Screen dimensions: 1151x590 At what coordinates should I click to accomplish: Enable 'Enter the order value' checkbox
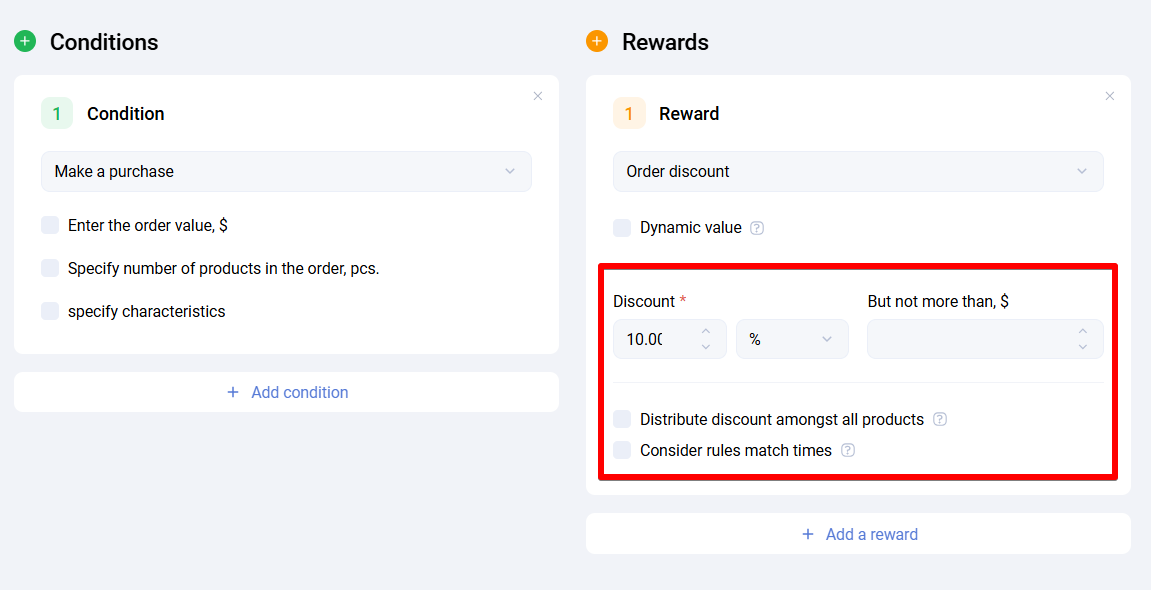pyautogui.click(x=50, y=226)
